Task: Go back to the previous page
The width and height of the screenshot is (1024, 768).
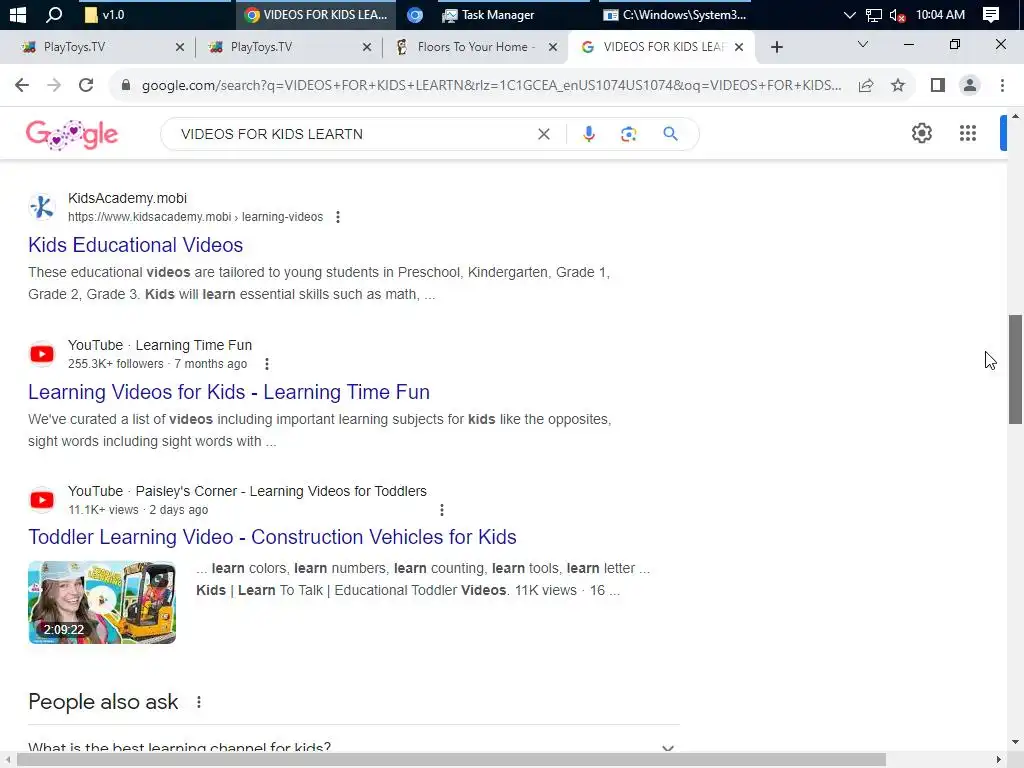Action: coord(22,85)
